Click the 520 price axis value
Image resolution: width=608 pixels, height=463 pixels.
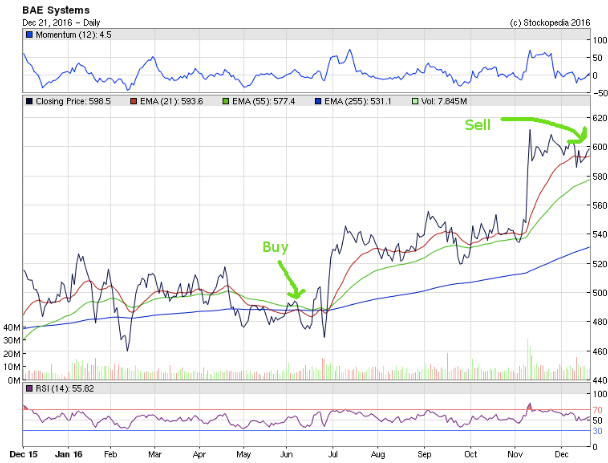[599, 264]
